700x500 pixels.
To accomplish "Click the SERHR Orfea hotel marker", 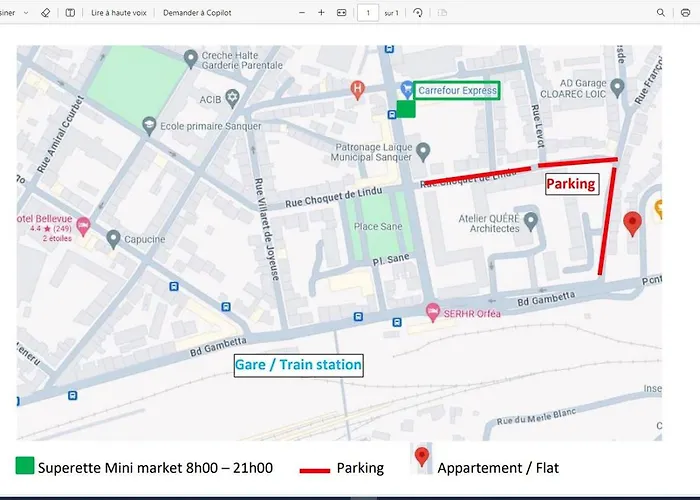I will 432,310.
